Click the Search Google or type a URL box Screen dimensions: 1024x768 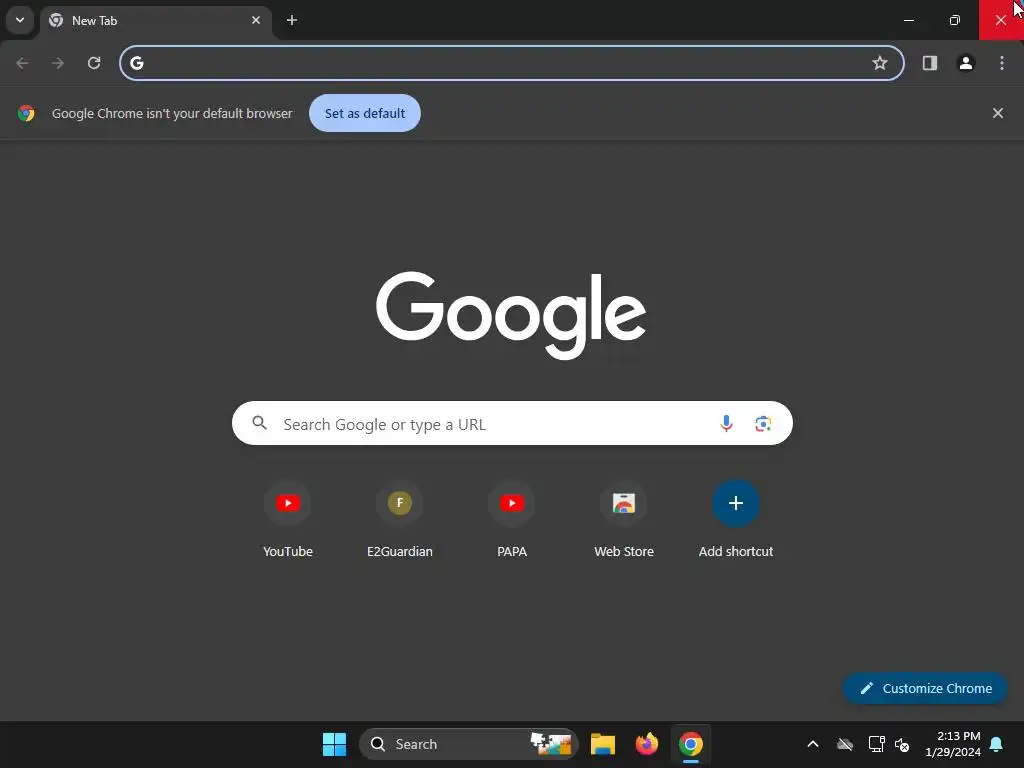(x=512, y=423)
